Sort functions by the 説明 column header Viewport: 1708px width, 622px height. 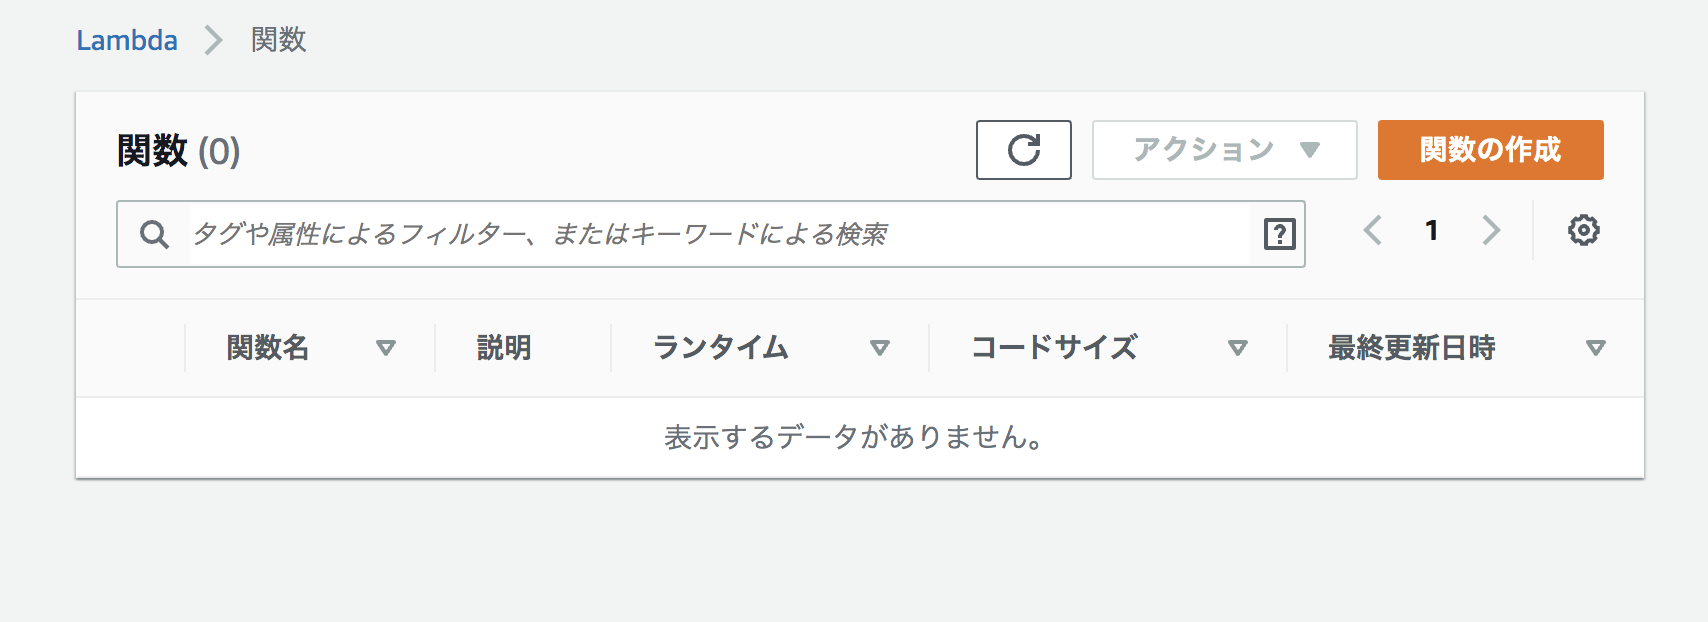[505, 348]
